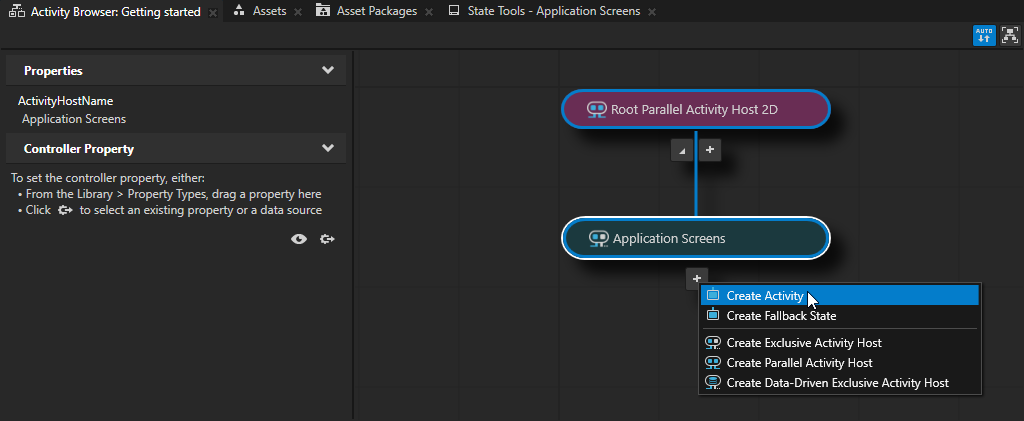Click the State Tools tab icon

coord(455,11)
